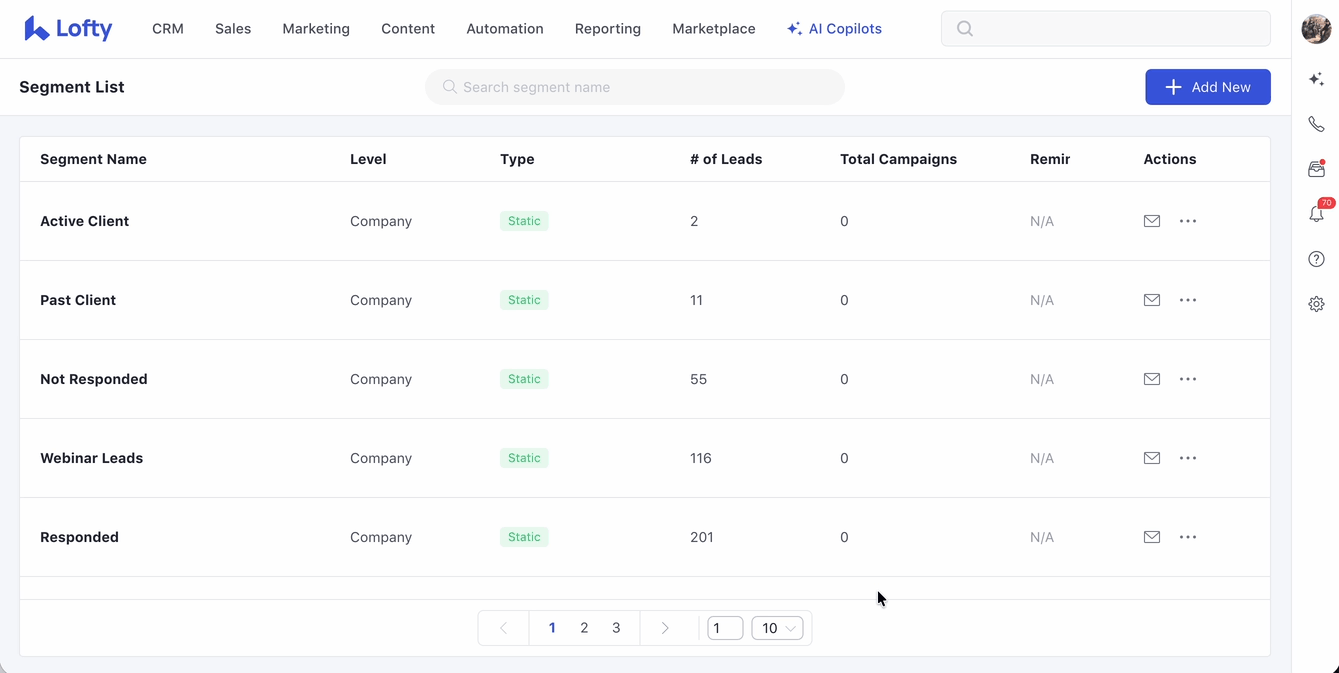Open more options for Past Client
1339x673 pixels.
pyautogui.click(x=1188, y=300)
